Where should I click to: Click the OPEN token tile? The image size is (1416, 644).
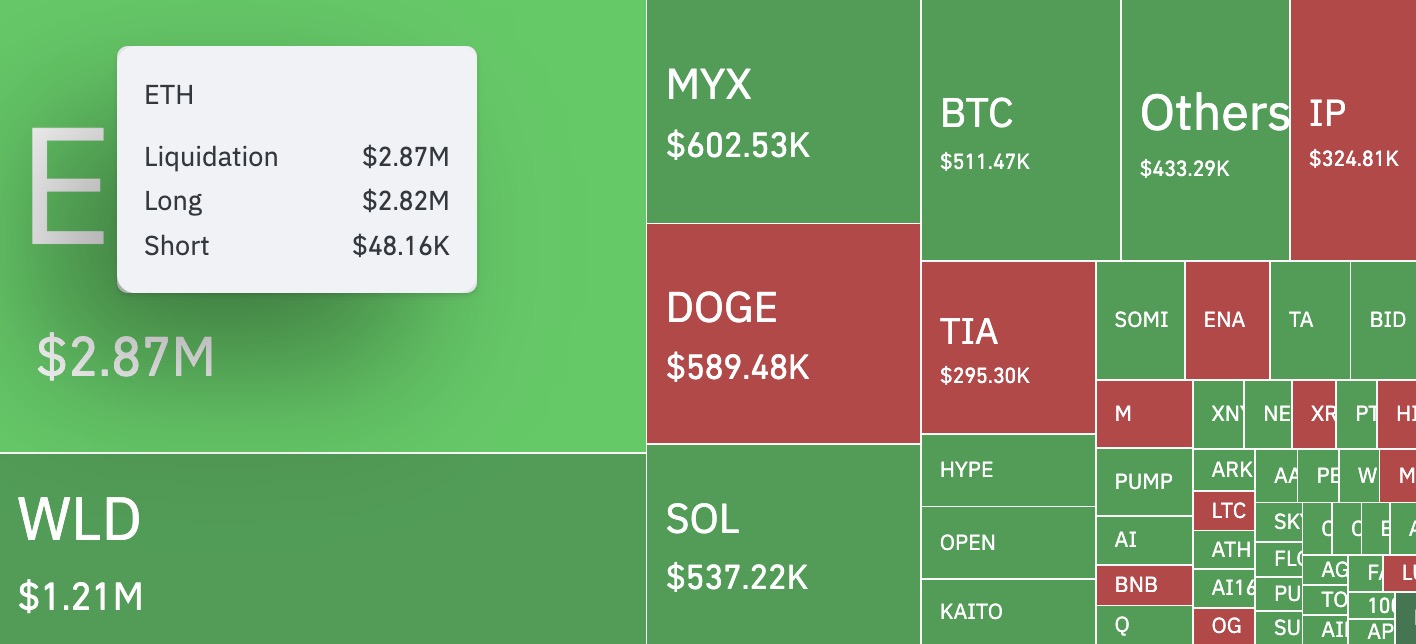[x=1008, y=543]
